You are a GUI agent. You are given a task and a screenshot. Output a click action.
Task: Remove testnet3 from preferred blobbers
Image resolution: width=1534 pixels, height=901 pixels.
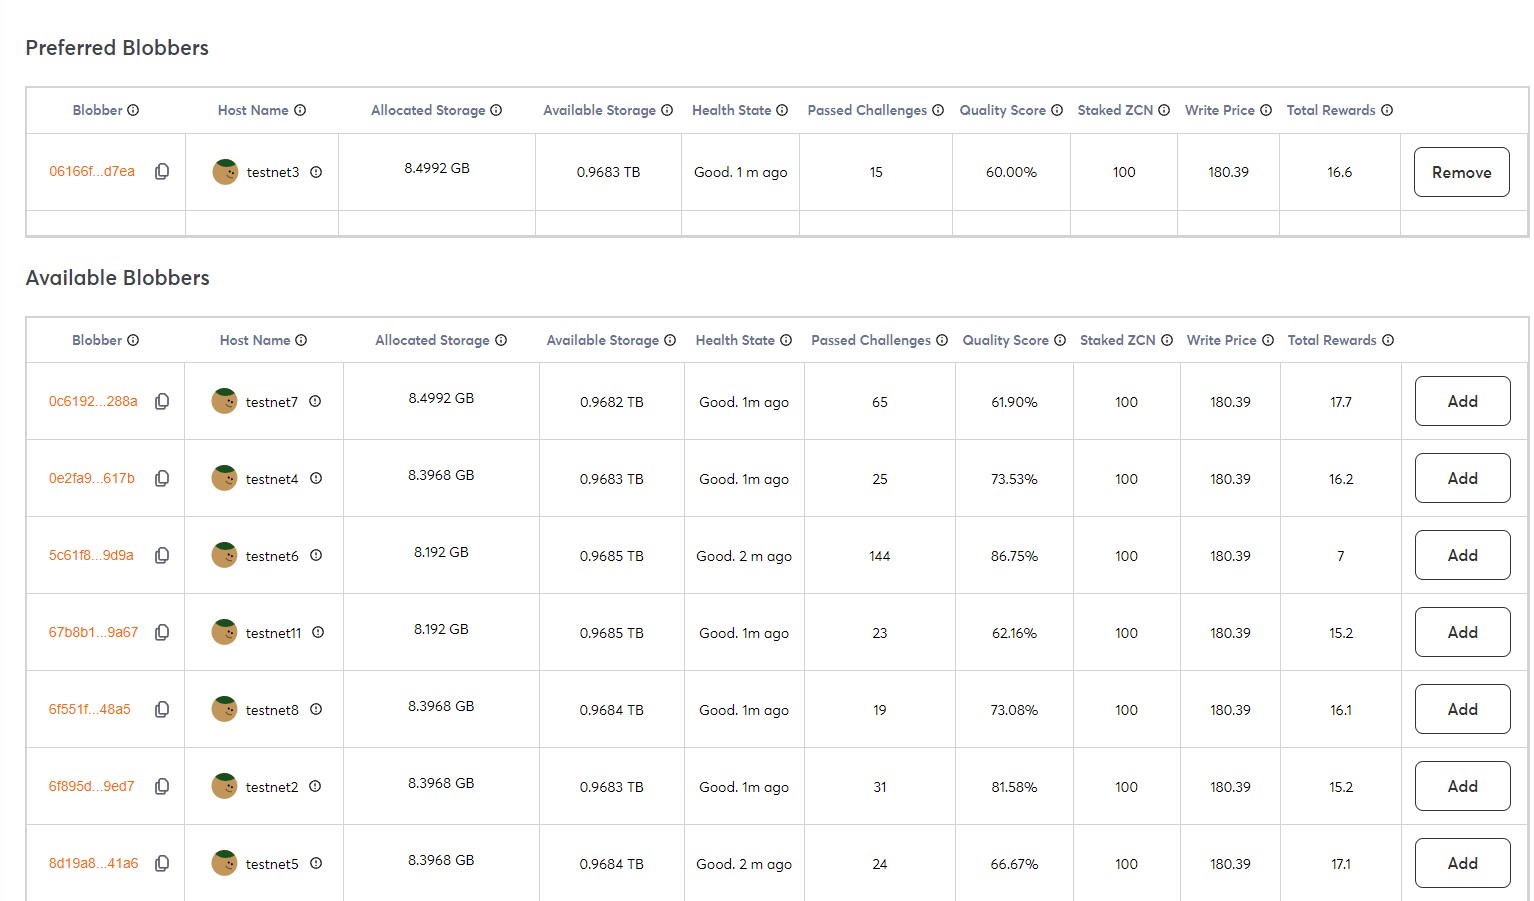1461,172
